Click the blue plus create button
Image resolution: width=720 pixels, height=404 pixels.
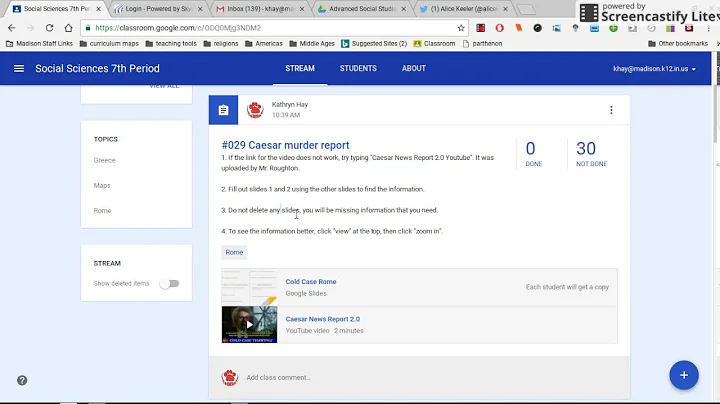click(x=684, y=375)
